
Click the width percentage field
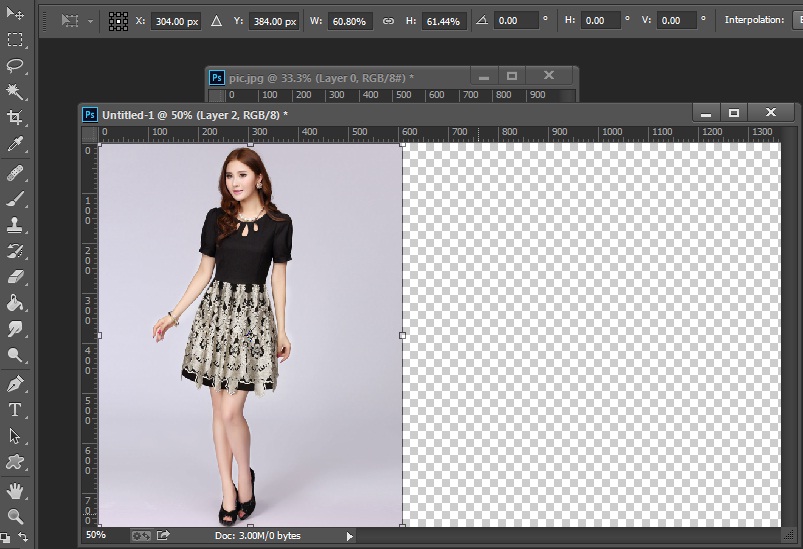pyautogui.click(x=350, y=21)
